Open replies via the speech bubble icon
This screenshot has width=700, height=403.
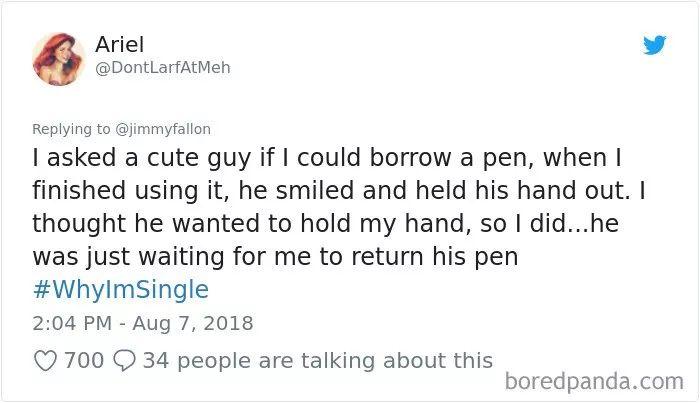point(124,360)
